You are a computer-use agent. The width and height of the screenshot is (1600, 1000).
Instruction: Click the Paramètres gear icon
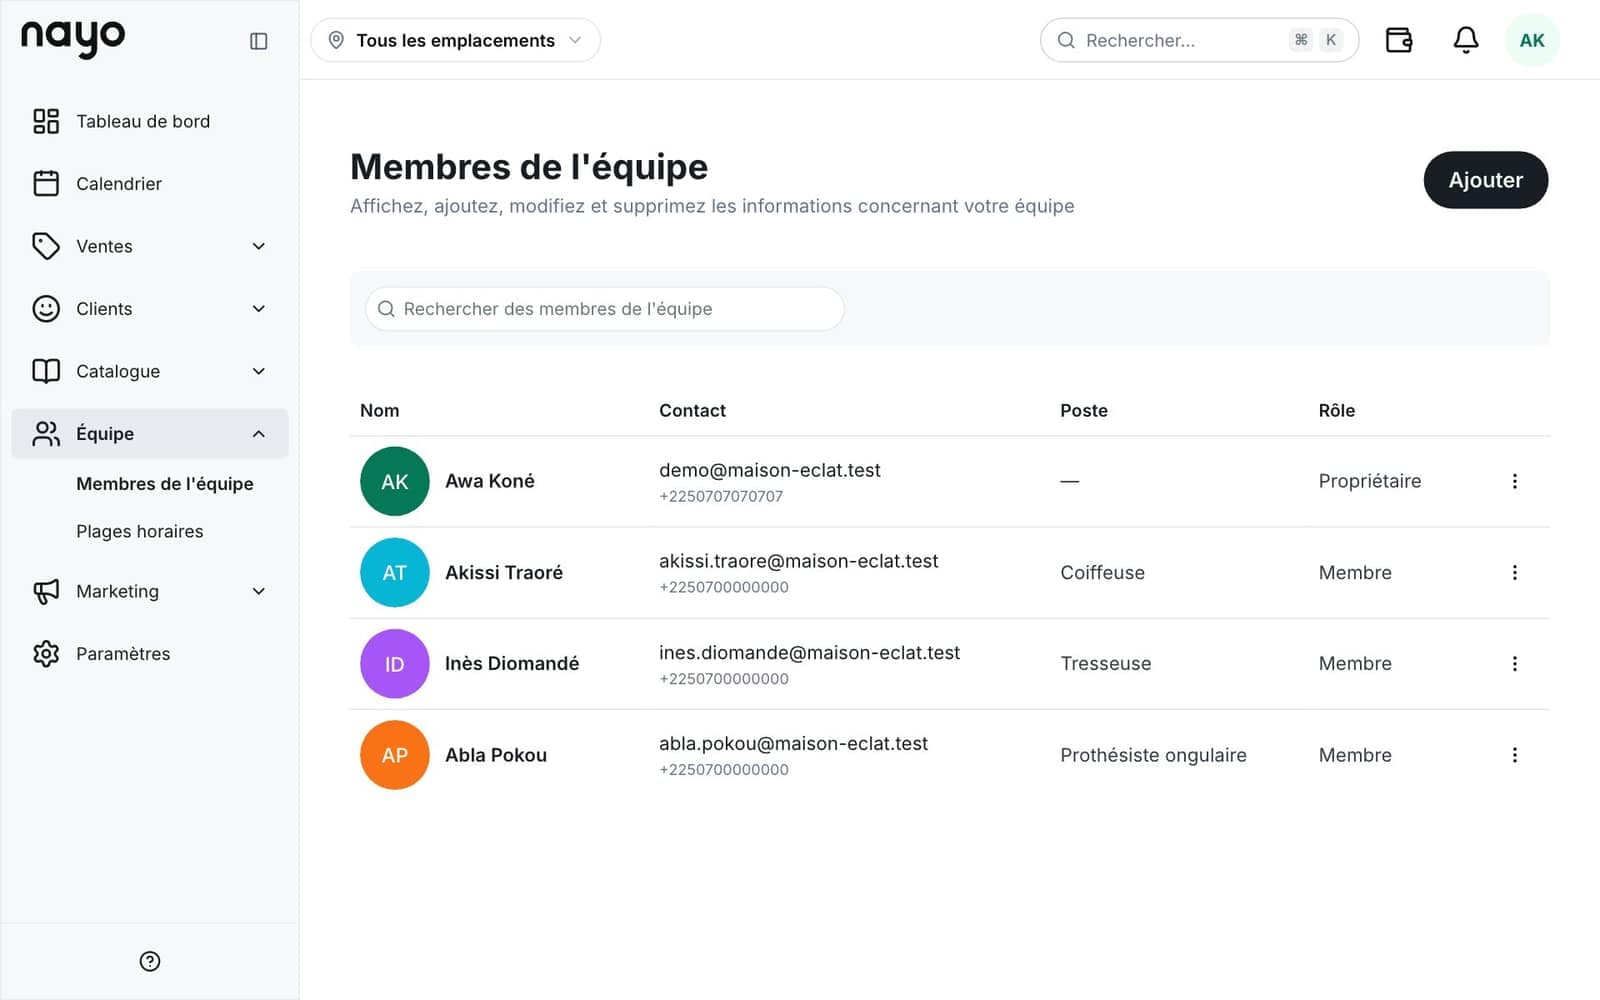46,653
